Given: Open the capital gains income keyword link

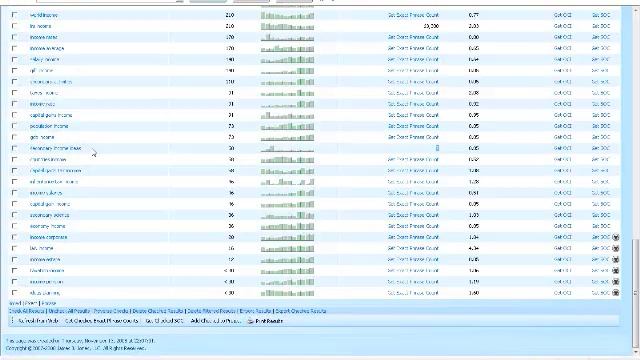Looking at the screenshot, I should point(51,115).
